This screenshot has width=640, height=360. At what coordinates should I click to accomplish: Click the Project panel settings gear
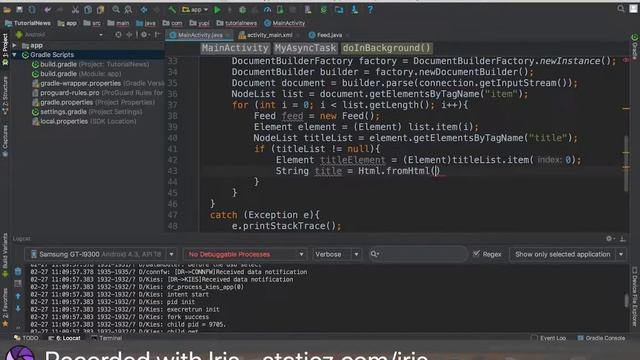click(144, 35)
